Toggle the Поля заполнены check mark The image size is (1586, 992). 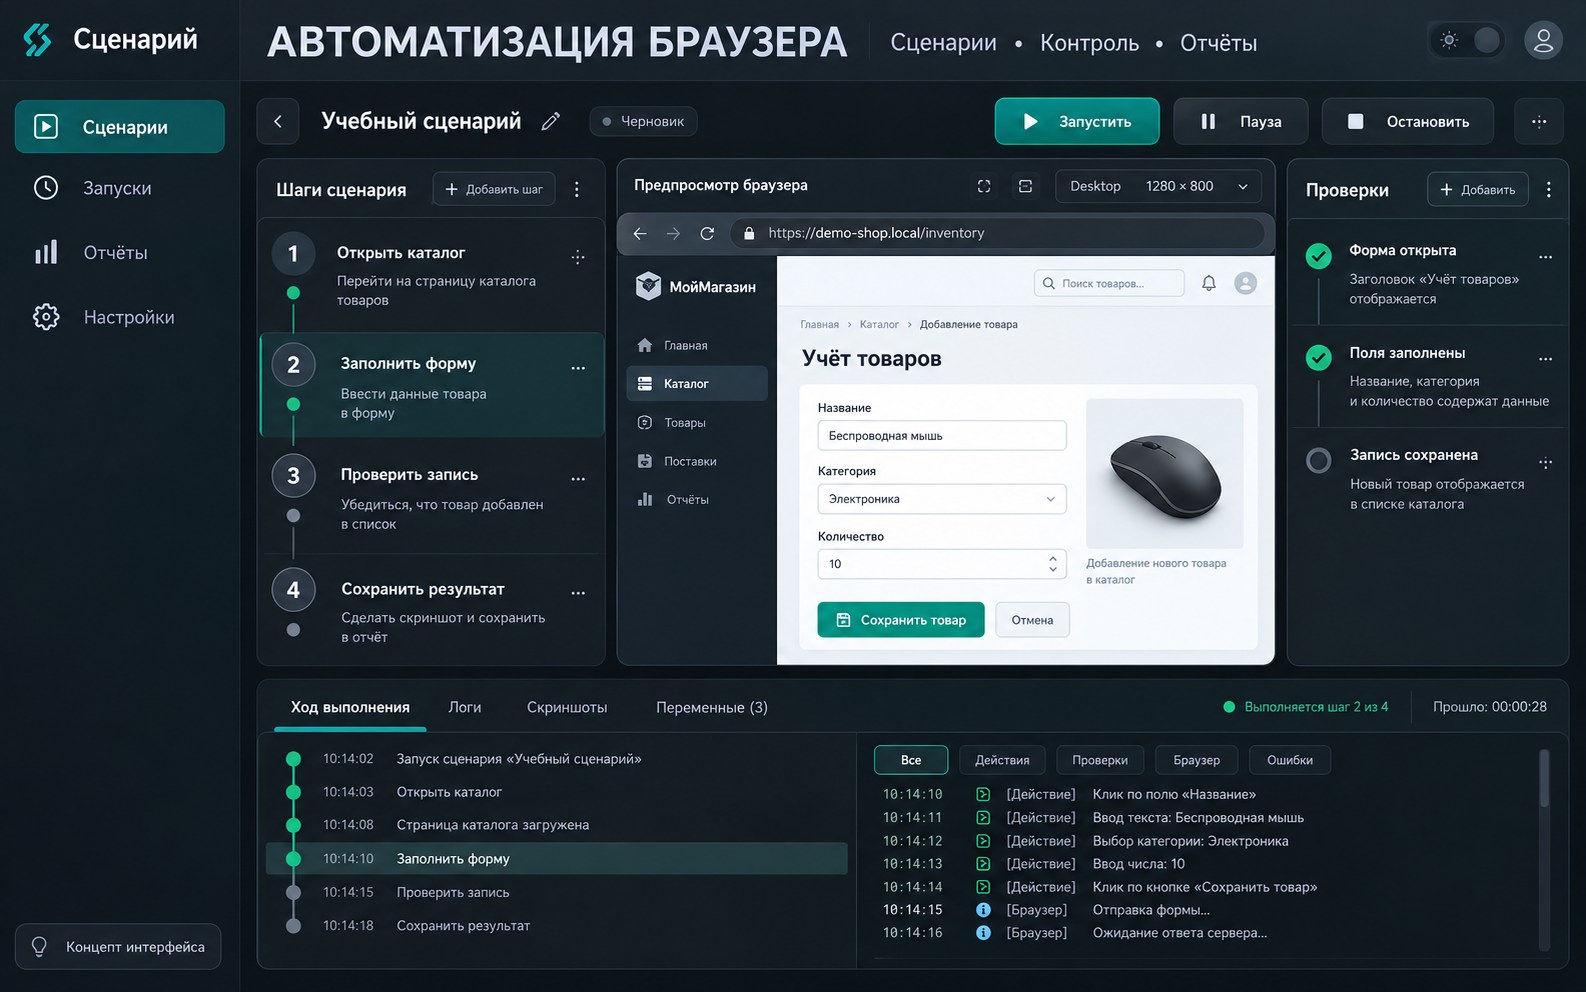click(1319, 357)
